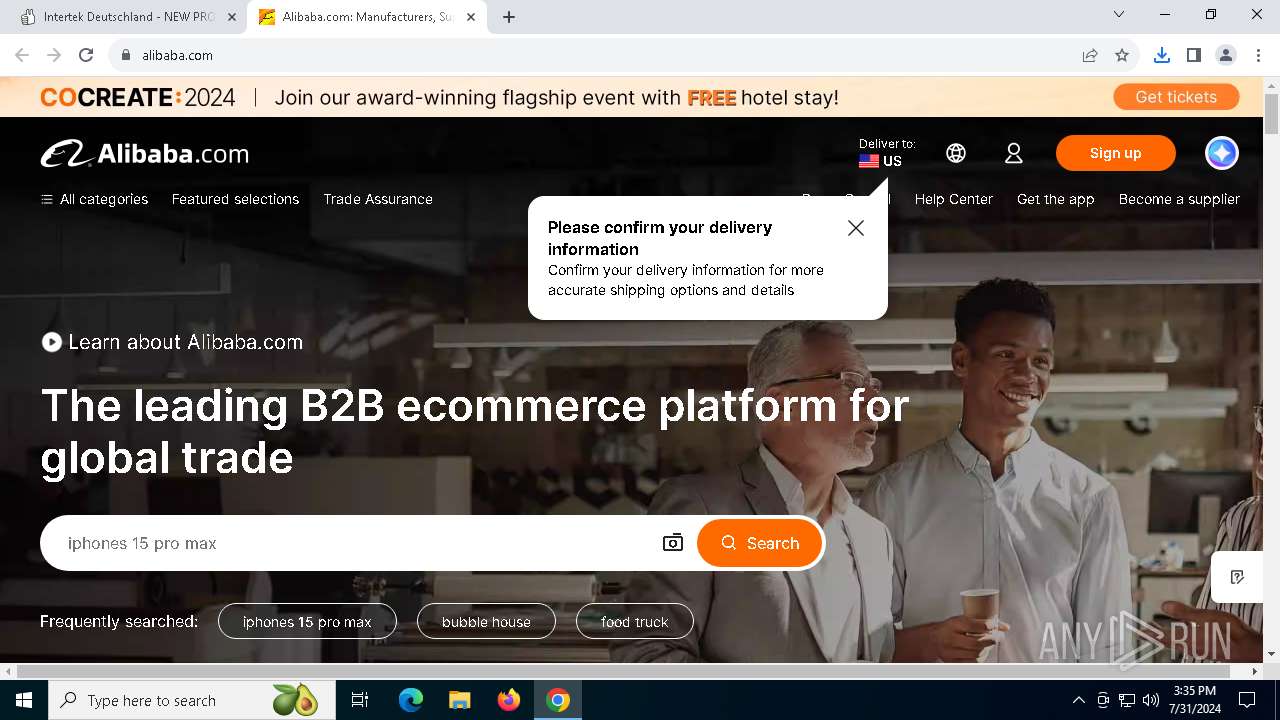Select the bubble house suggestion chip
Image resolution: width=1280 pixels, height=720 pixels.
tap(486, 622)
